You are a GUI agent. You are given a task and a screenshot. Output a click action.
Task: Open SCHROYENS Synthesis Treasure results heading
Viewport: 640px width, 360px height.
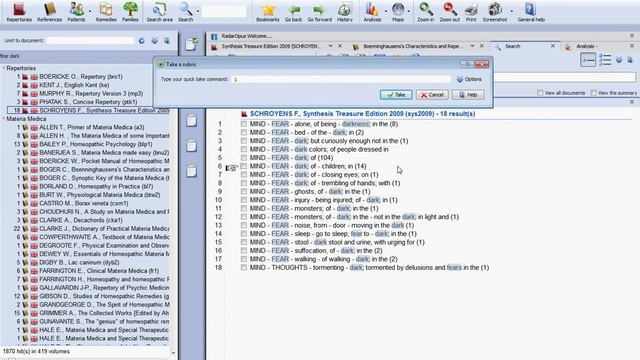[x=362, y=114]
